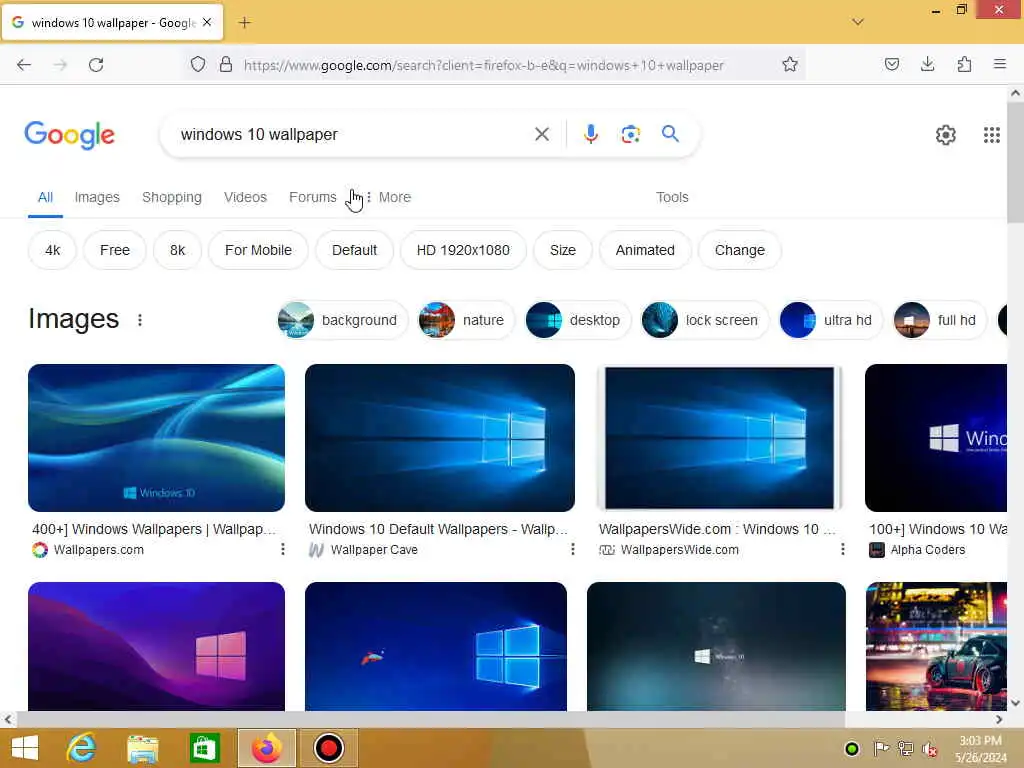Open the Alpha Coders wallpaper thumbnail
1024x768 pixels.
click(936, 438)
